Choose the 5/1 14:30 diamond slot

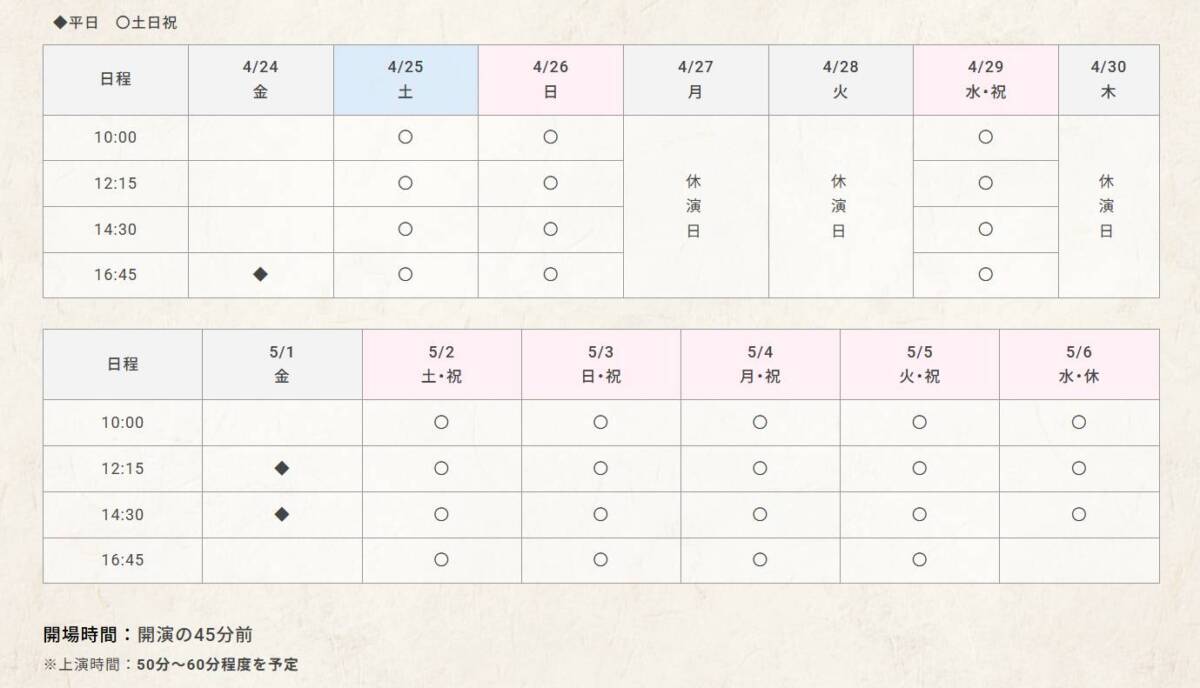point(282,514)
